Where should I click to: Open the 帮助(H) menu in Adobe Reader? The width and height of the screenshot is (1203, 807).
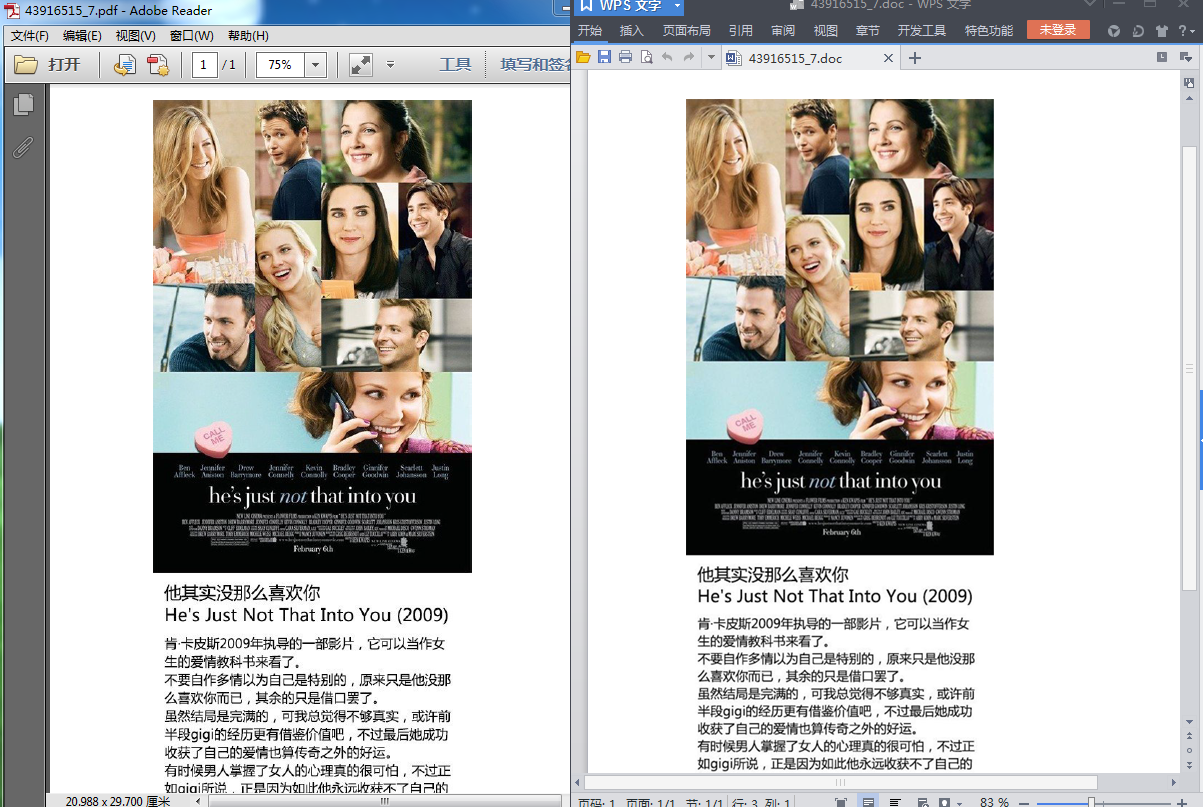(248, 36)
